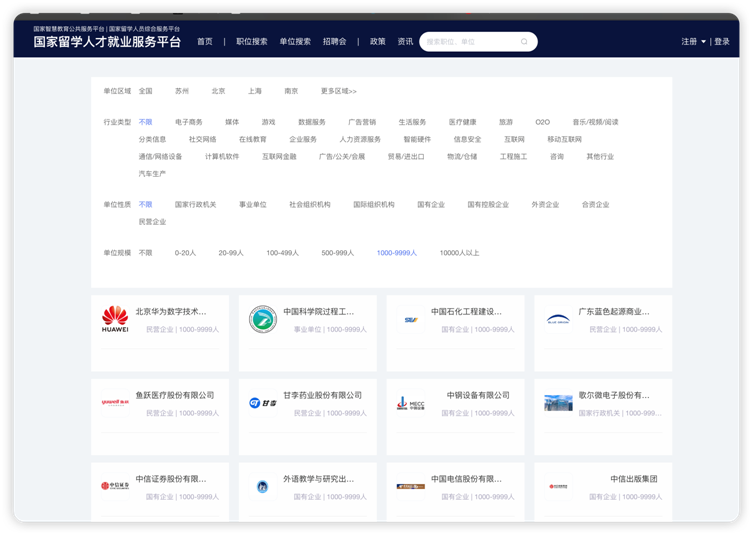Click the 中国电信股份 logo
This screenshot has width=752, height=535.
pyautogui.click(x=411, y=486)
